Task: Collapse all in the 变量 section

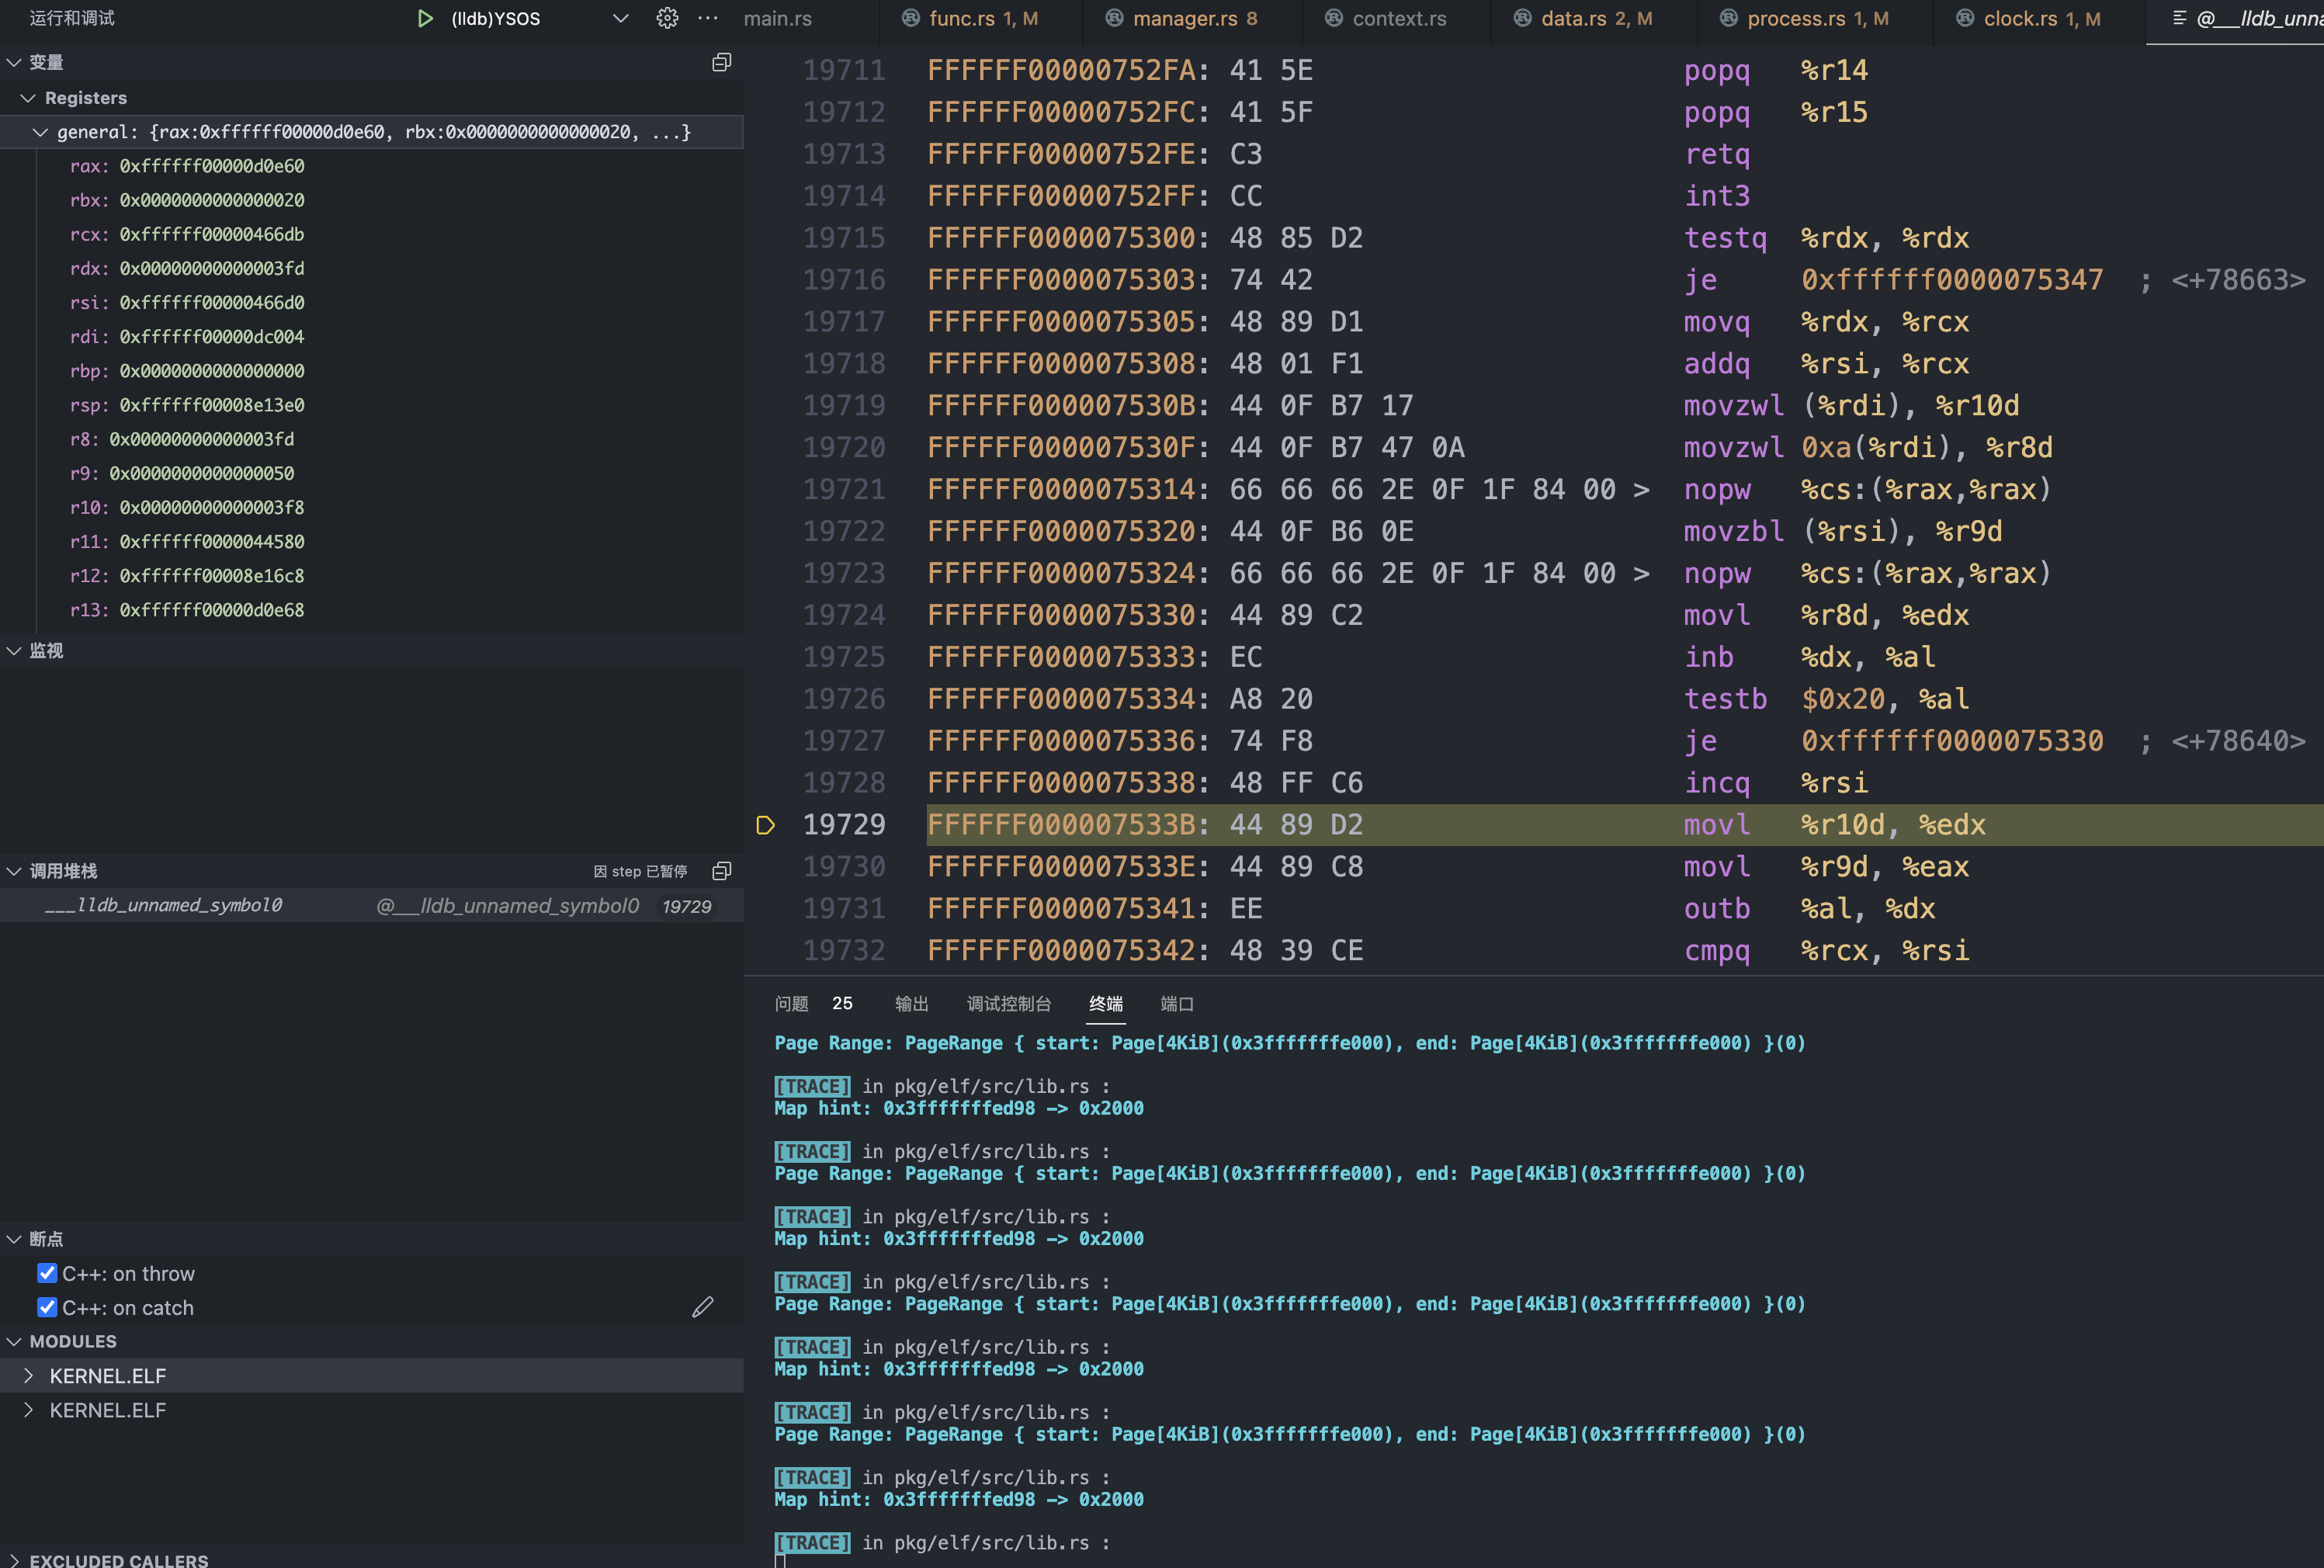Action: tap(721, 62)
